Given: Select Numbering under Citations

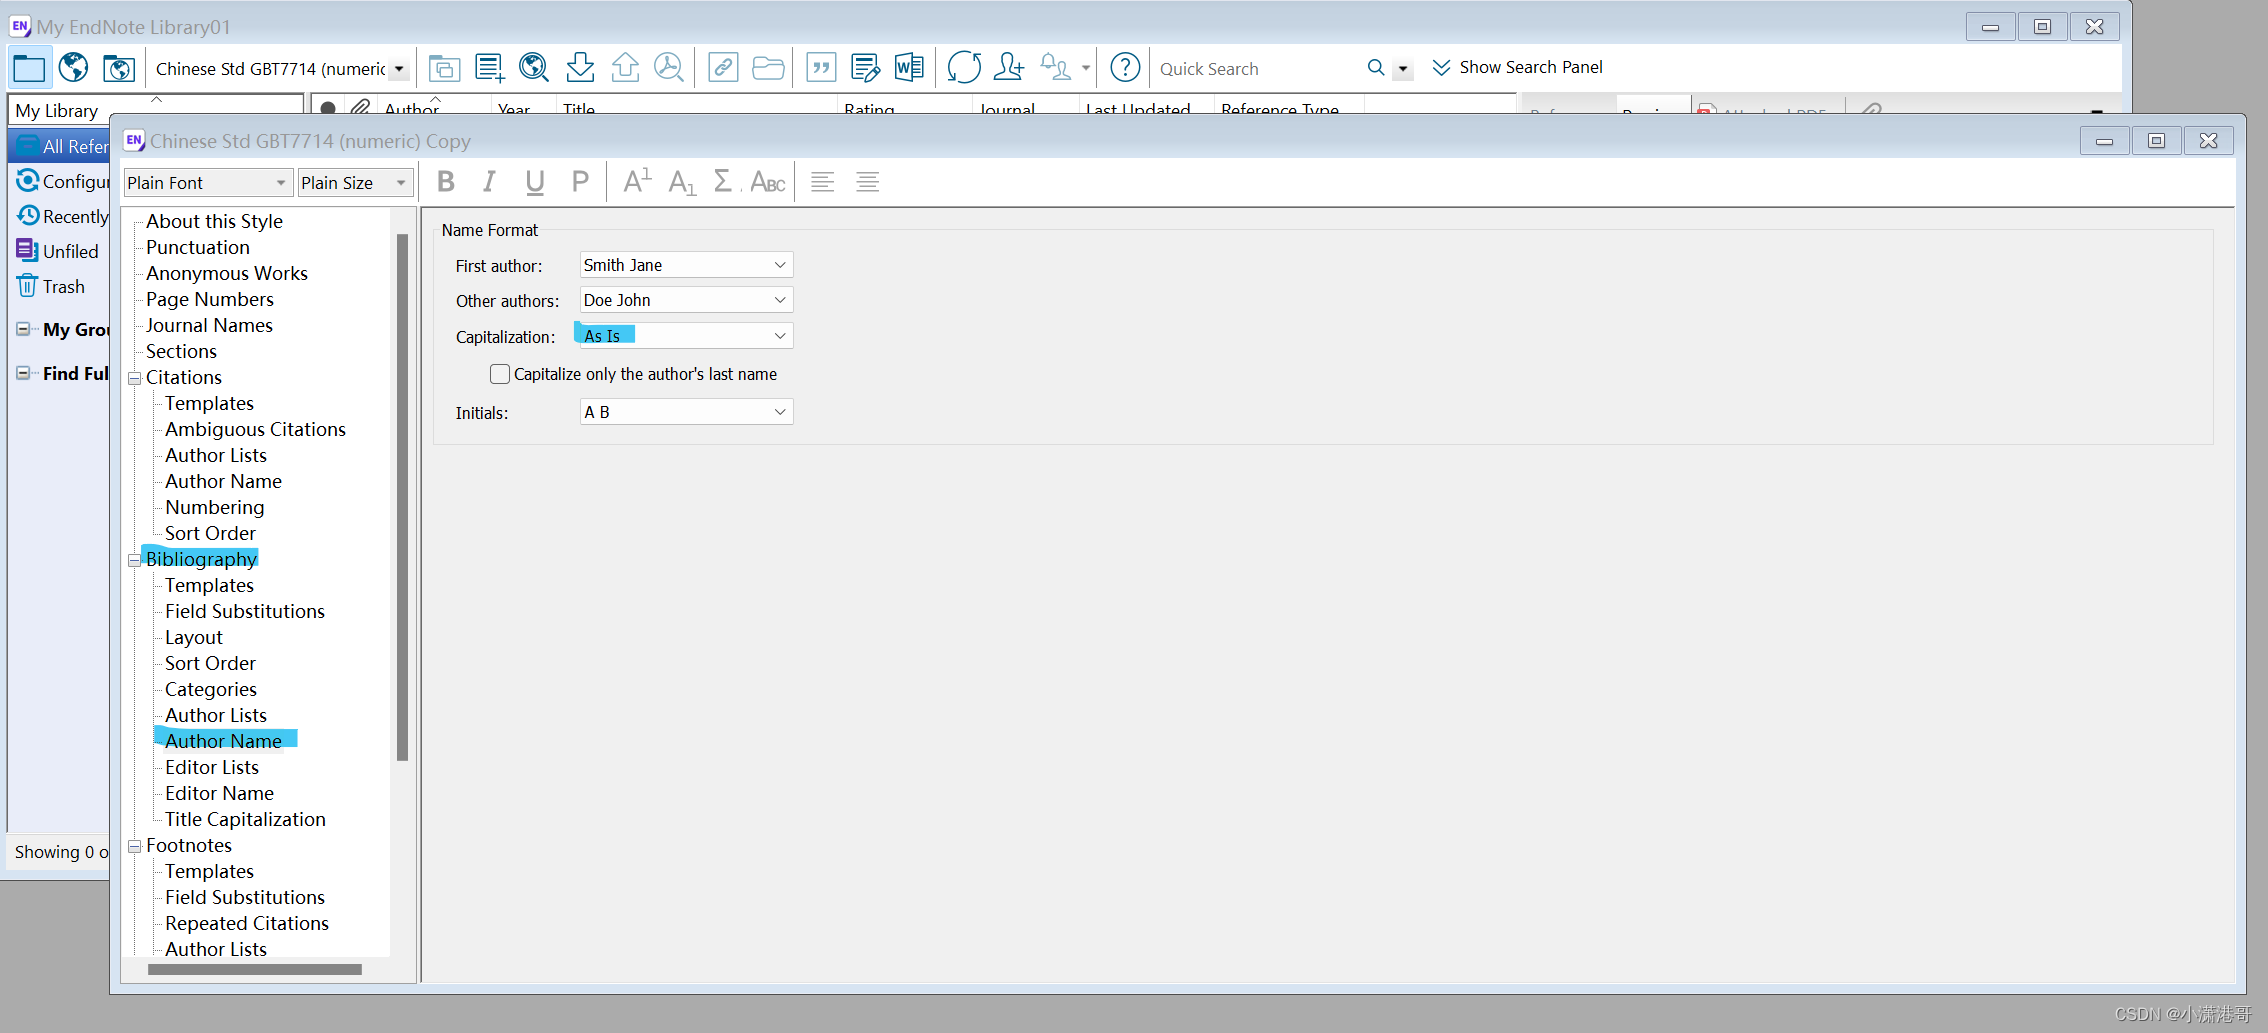Looking at the screenshot, I should coord(215,507).
